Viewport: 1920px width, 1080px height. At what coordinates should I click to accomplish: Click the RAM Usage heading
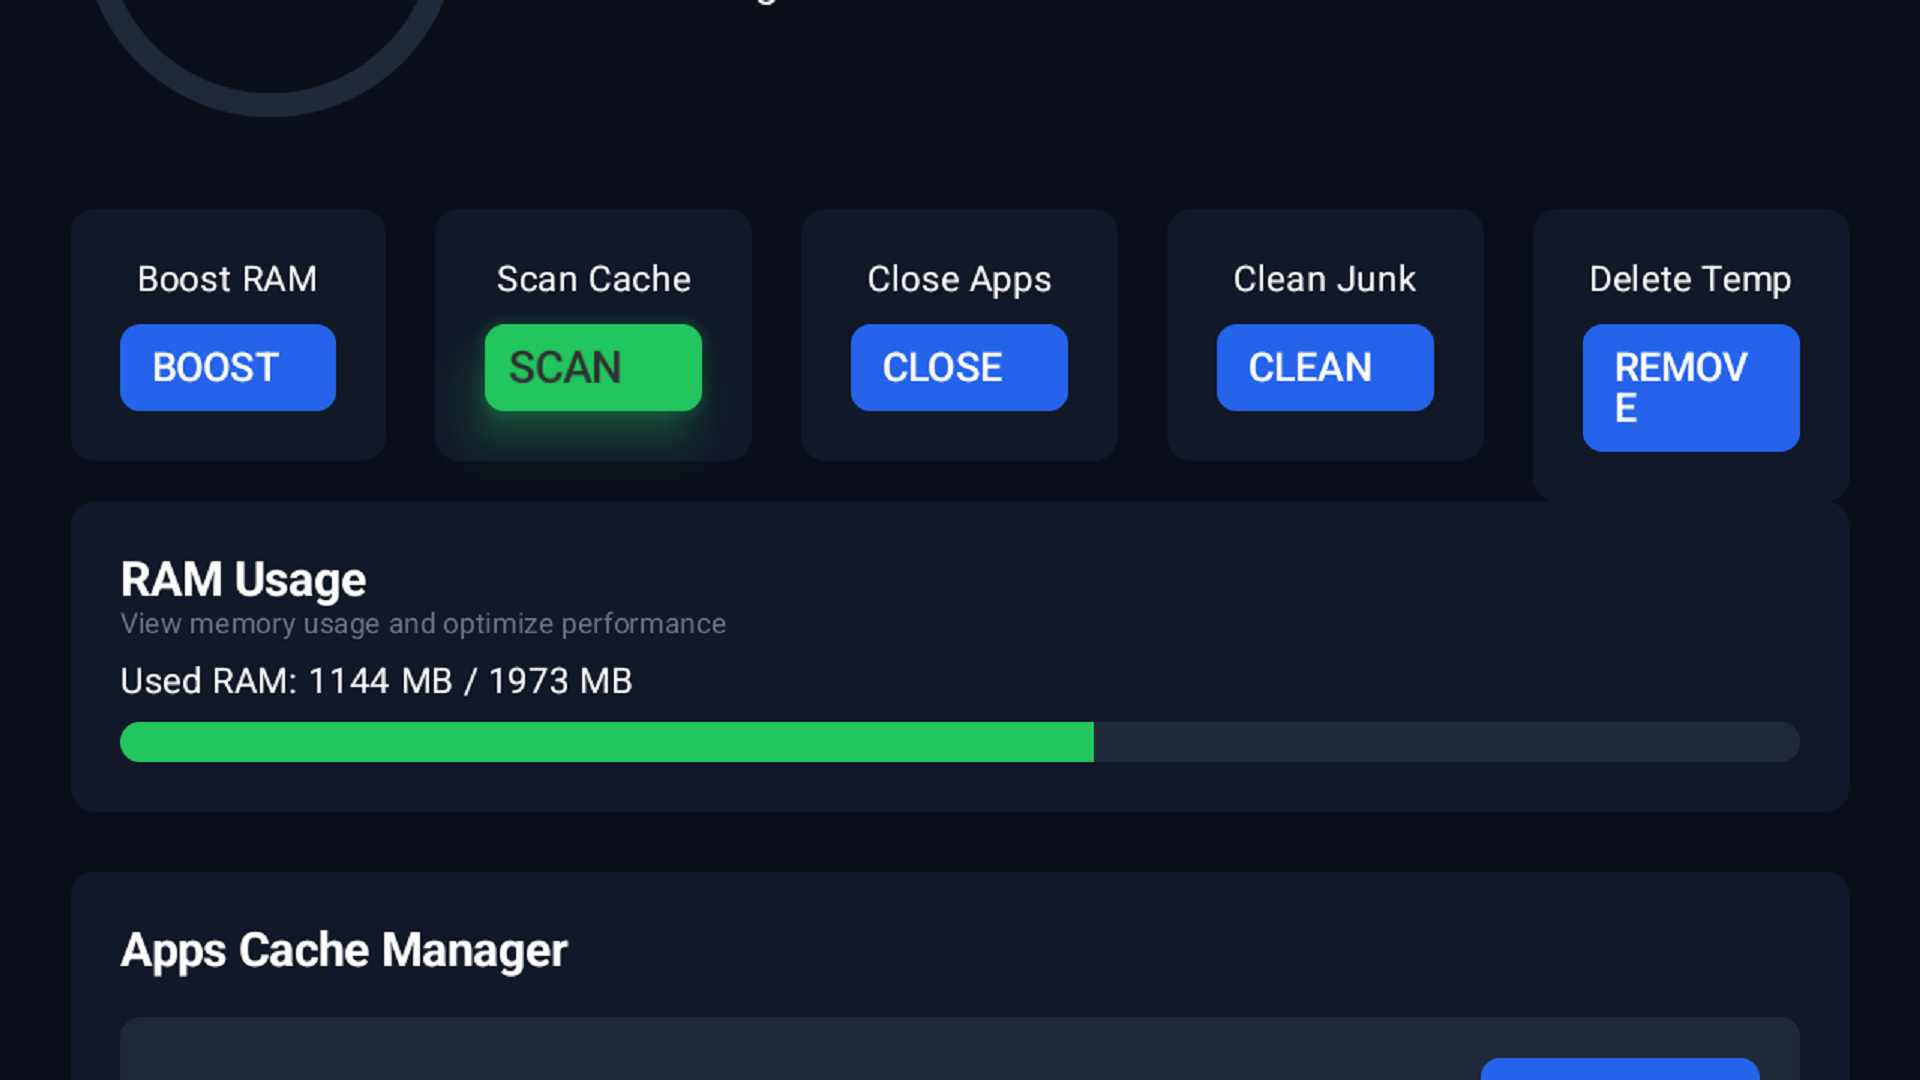pos(243,580)
